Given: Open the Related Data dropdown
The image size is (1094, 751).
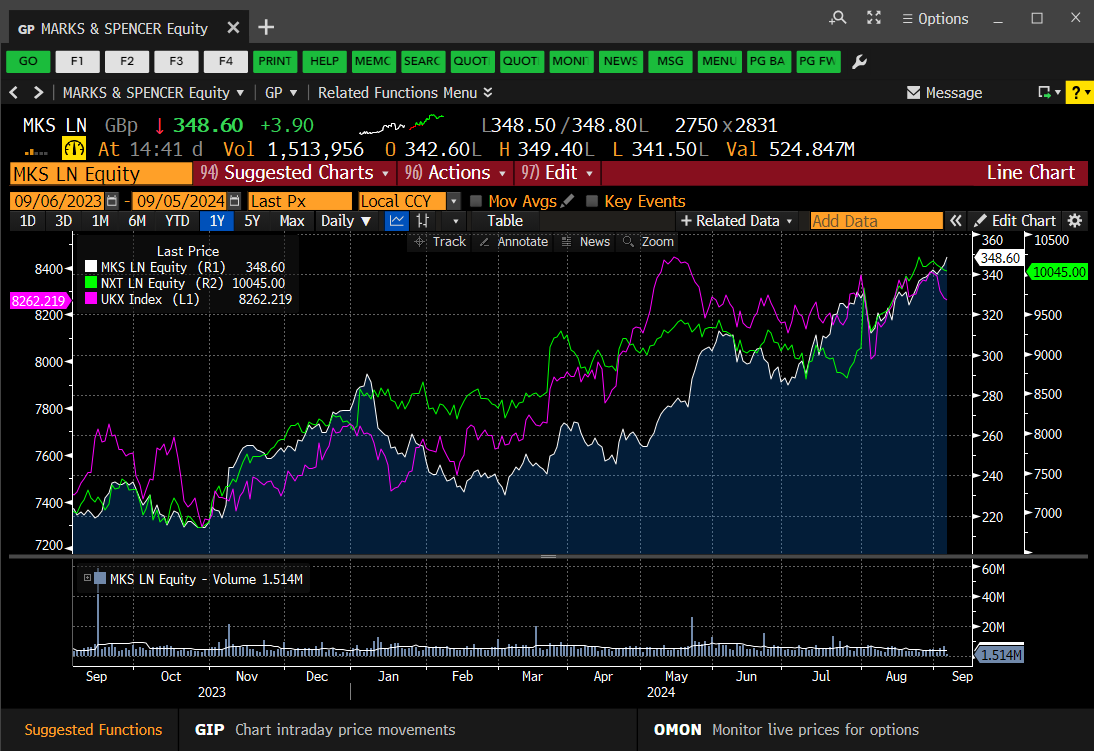Looking at the screenshot, I should tap(737, 220).
